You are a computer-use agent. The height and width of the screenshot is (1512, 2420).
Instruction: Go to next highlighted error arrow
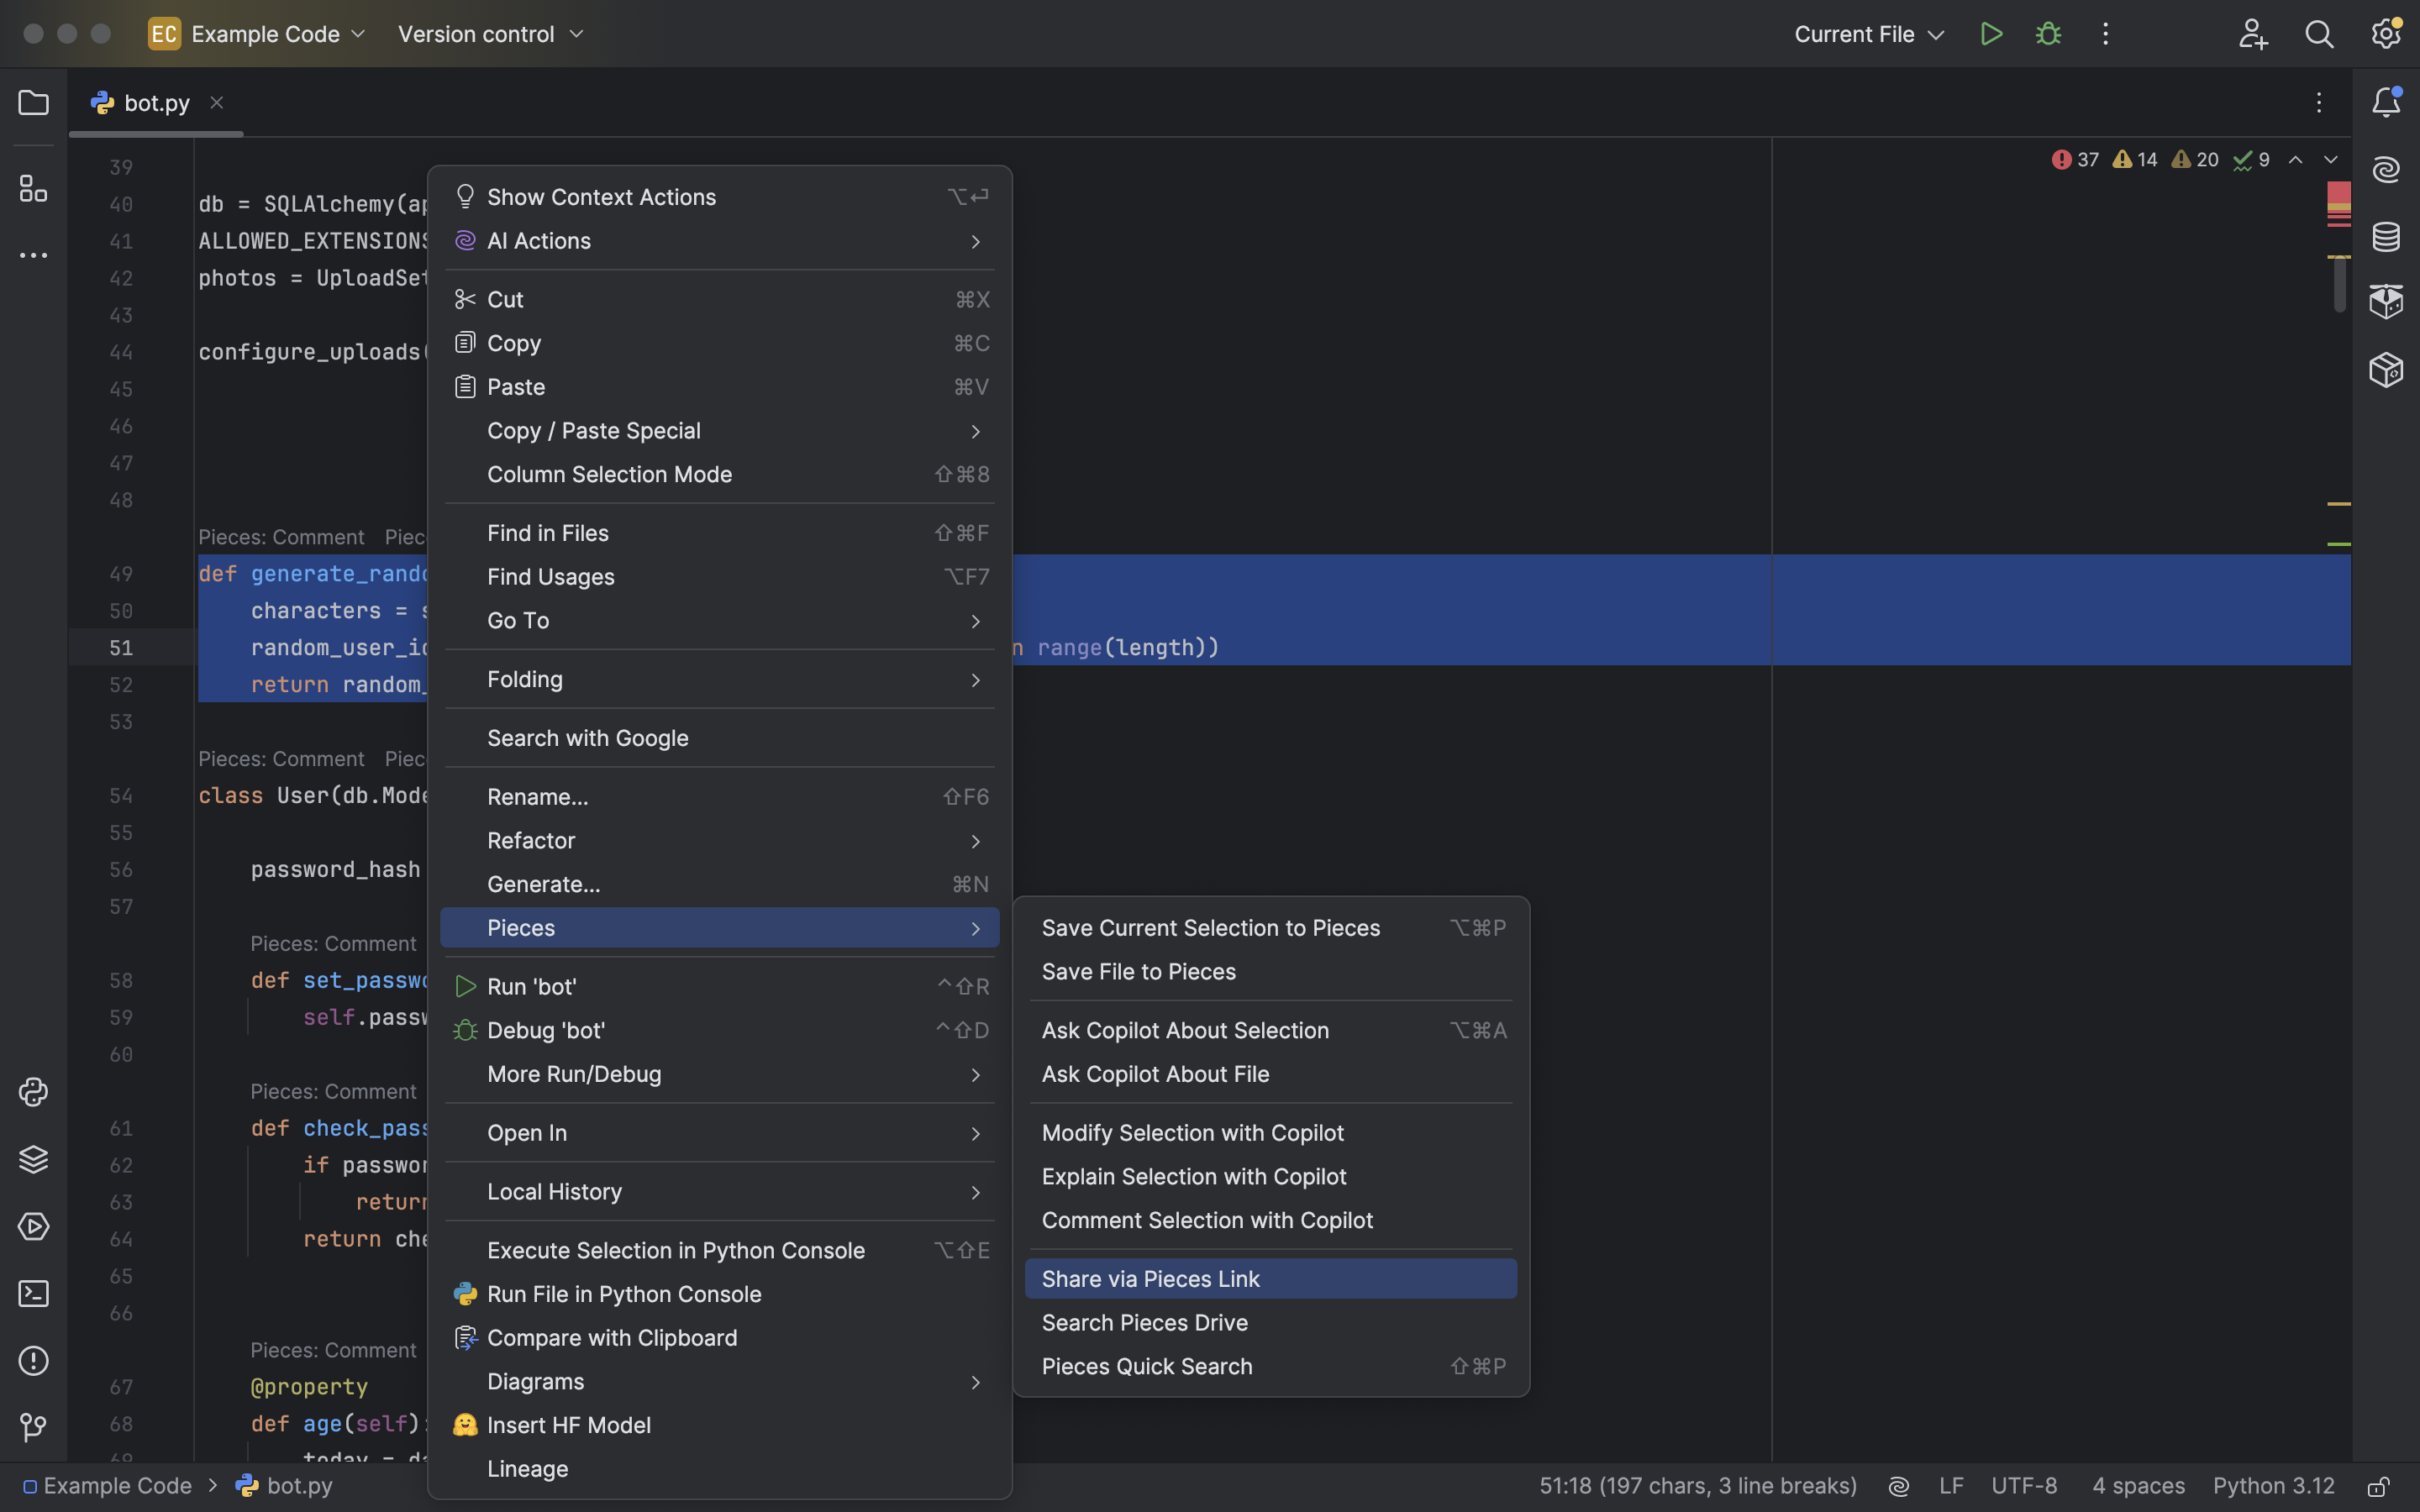pyautogui.click(x=2330, y=160)
